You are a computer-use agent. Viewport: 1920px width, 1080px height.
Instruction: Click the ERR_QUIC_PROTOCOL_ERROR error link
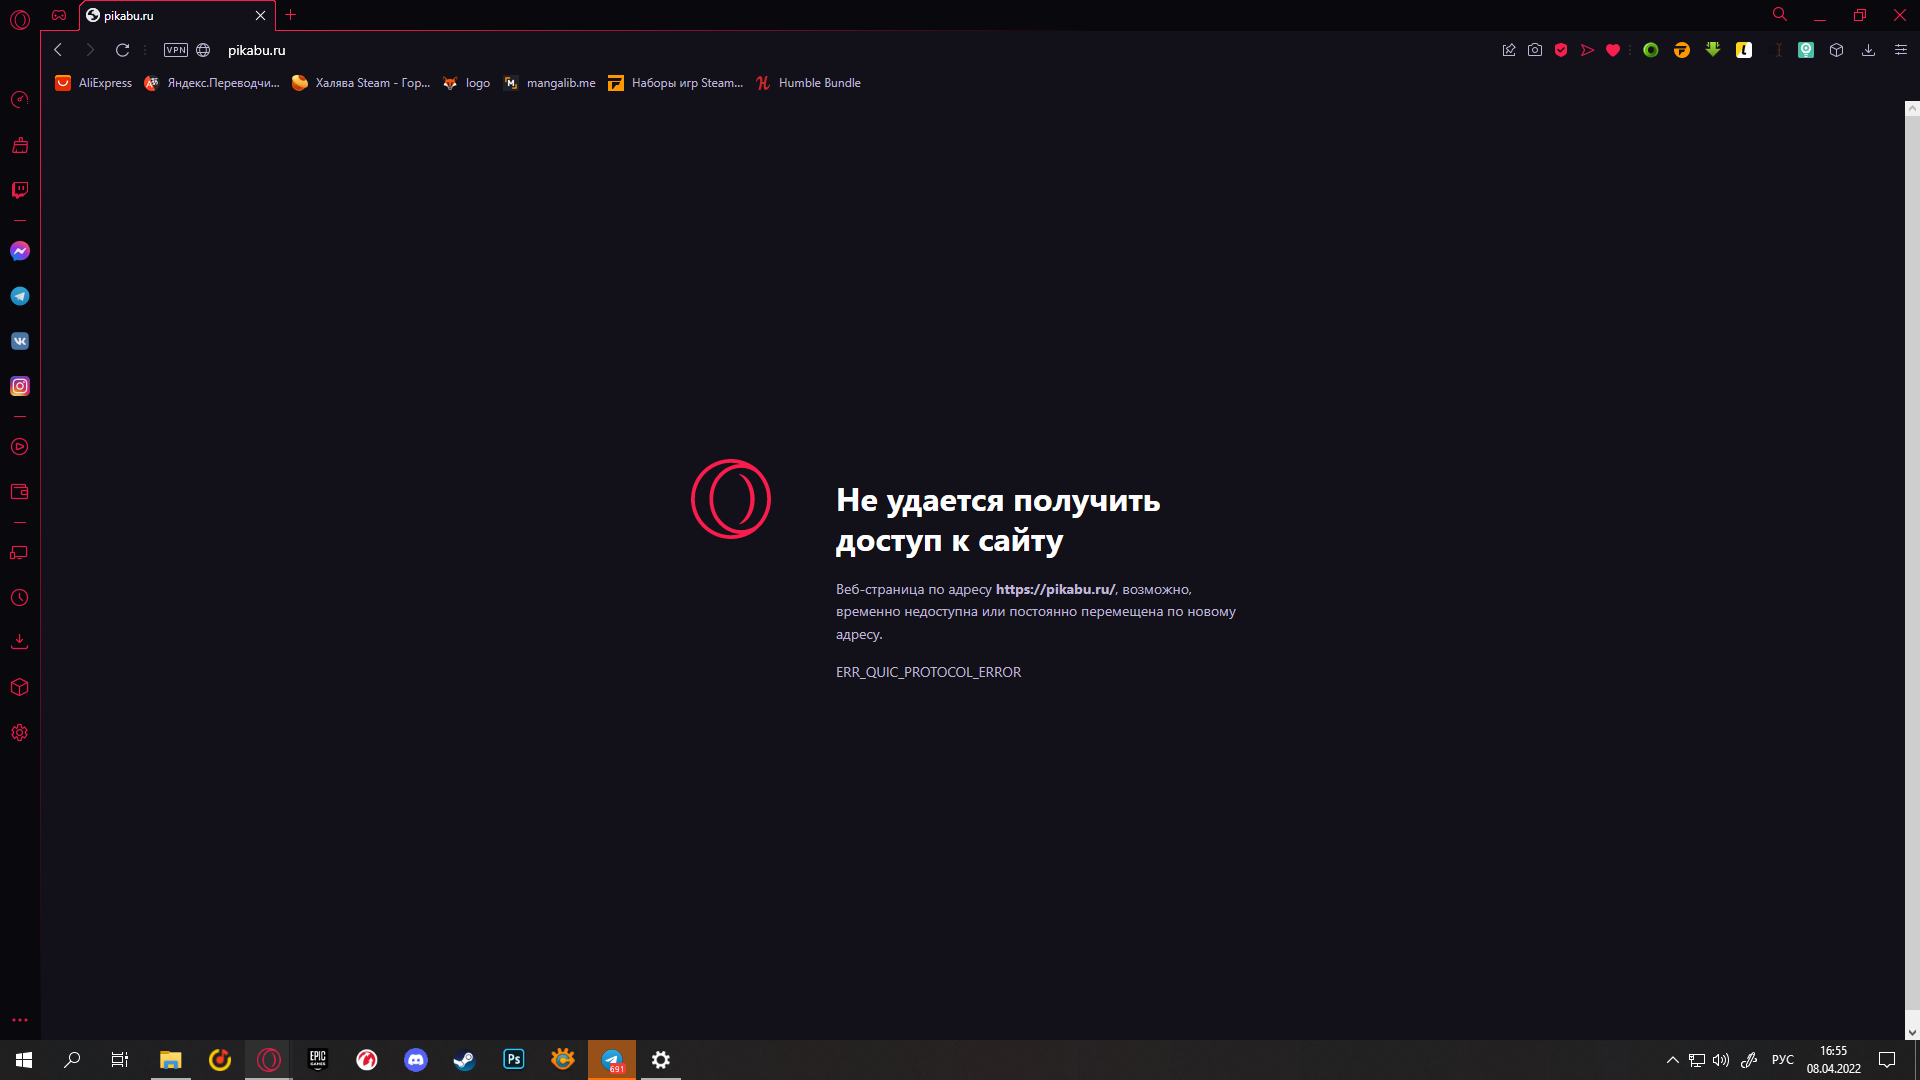[928, 671]
